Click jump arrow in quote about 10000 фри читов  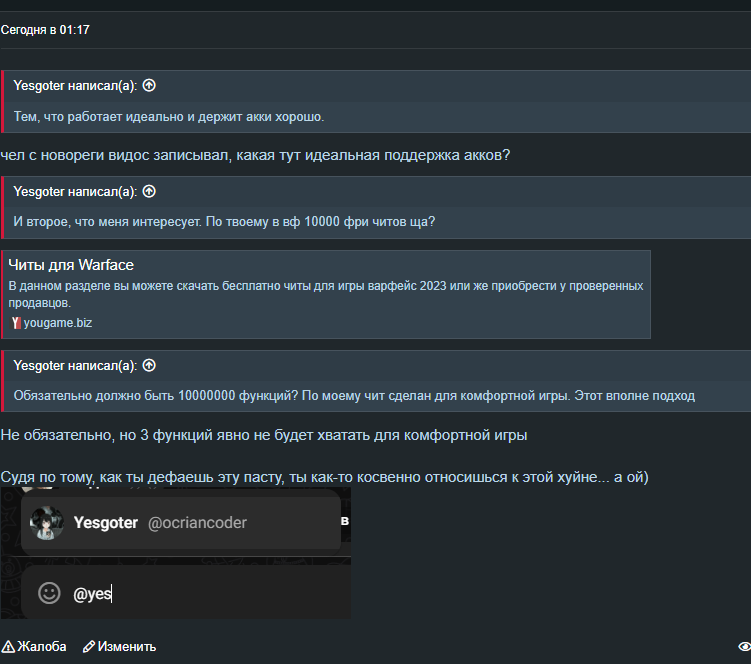tap(149, 192)
